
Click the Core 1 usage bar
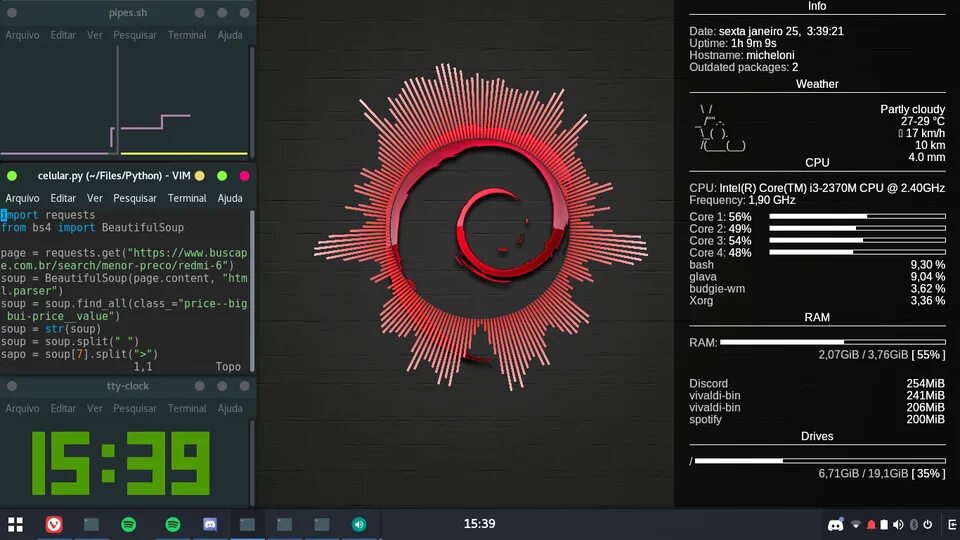click(x=857, y=216)
